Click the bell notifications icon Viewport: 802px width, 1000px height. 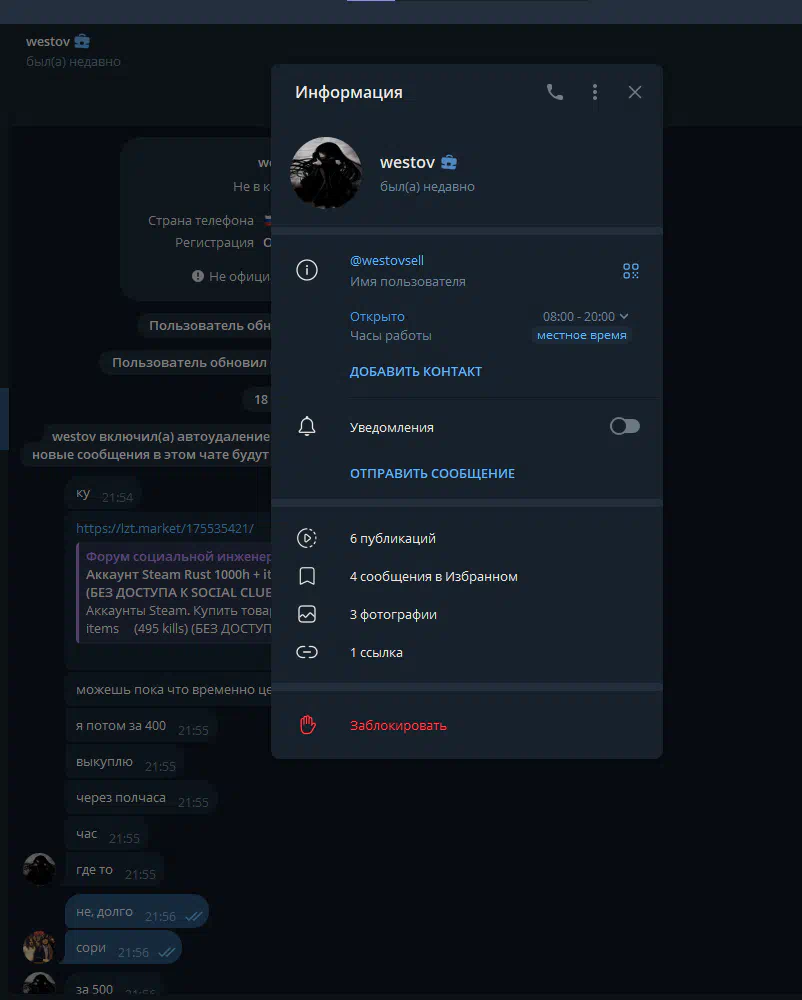click(307, 426)
